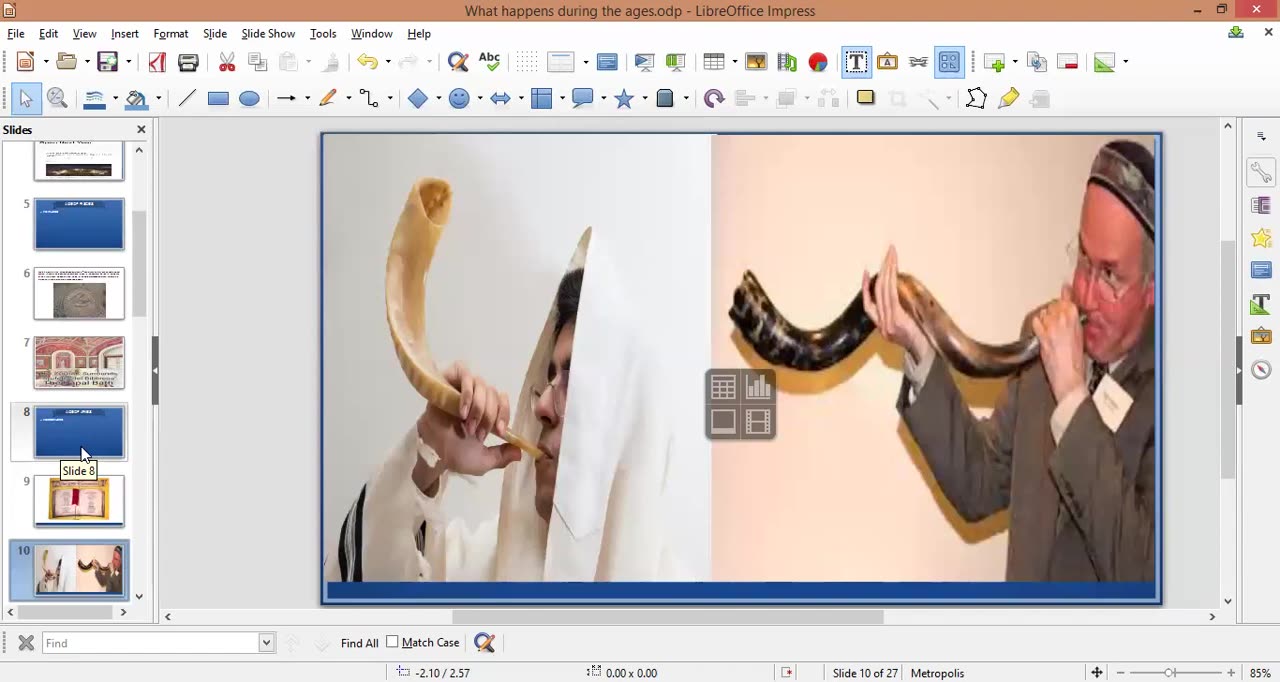Export the presentation as PDF

point(157,62)
